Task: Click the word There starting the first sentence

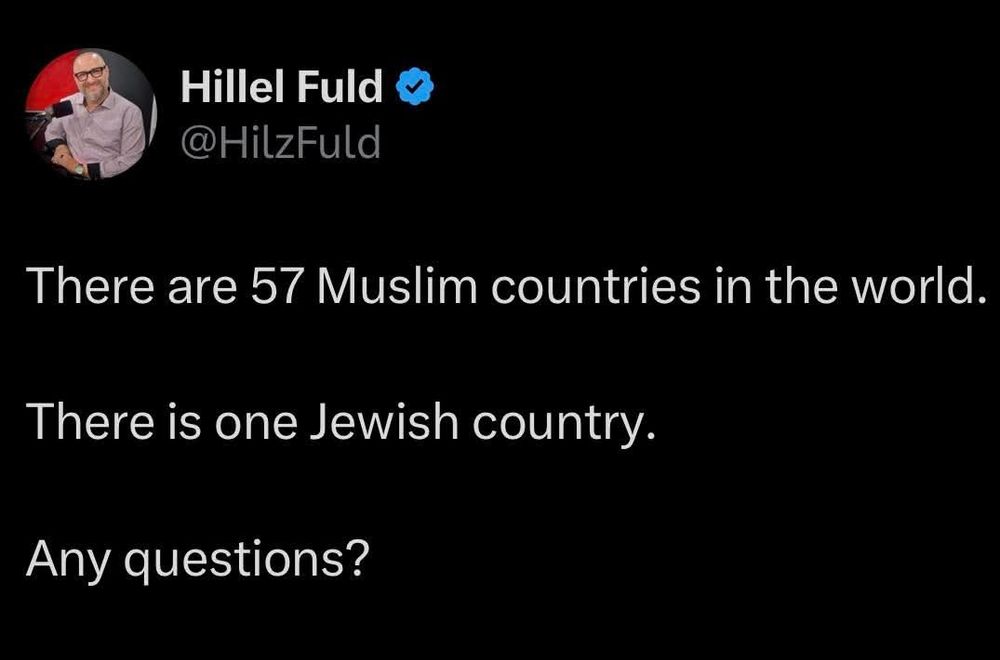Action: pos(91,286)
